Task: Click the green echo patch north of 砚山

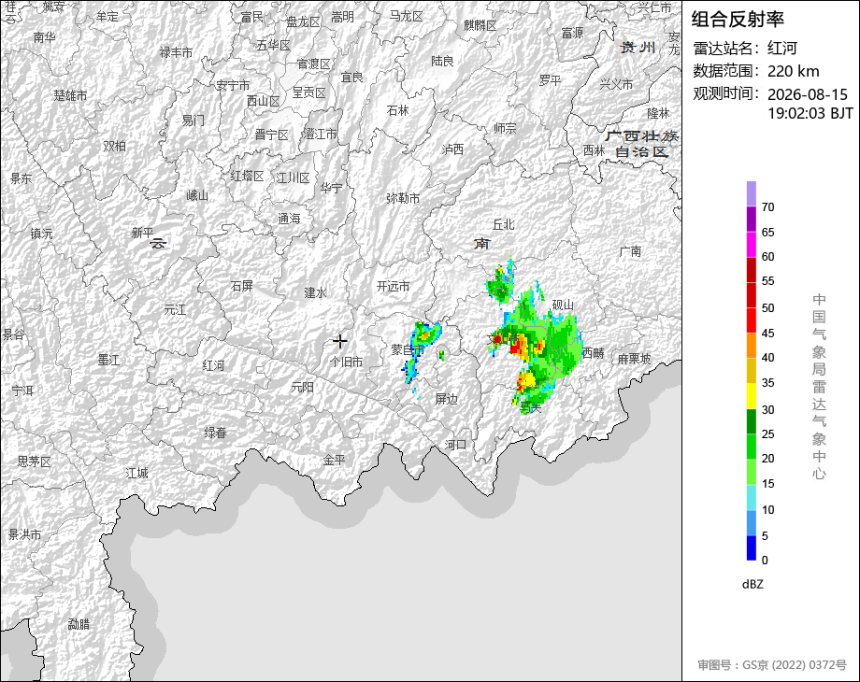Action: 500,284
